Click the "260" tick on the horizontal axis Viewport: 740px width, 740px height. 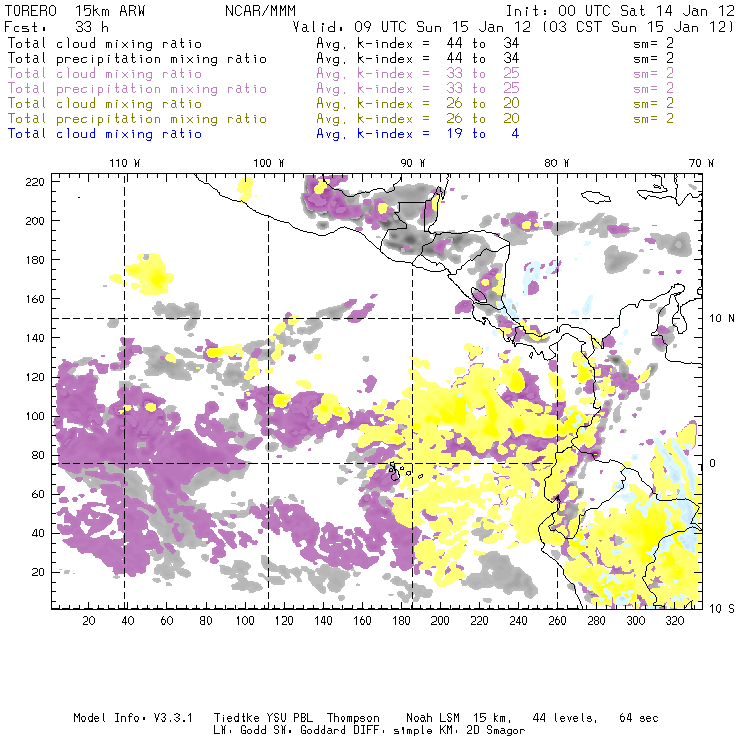coord(557,621)
